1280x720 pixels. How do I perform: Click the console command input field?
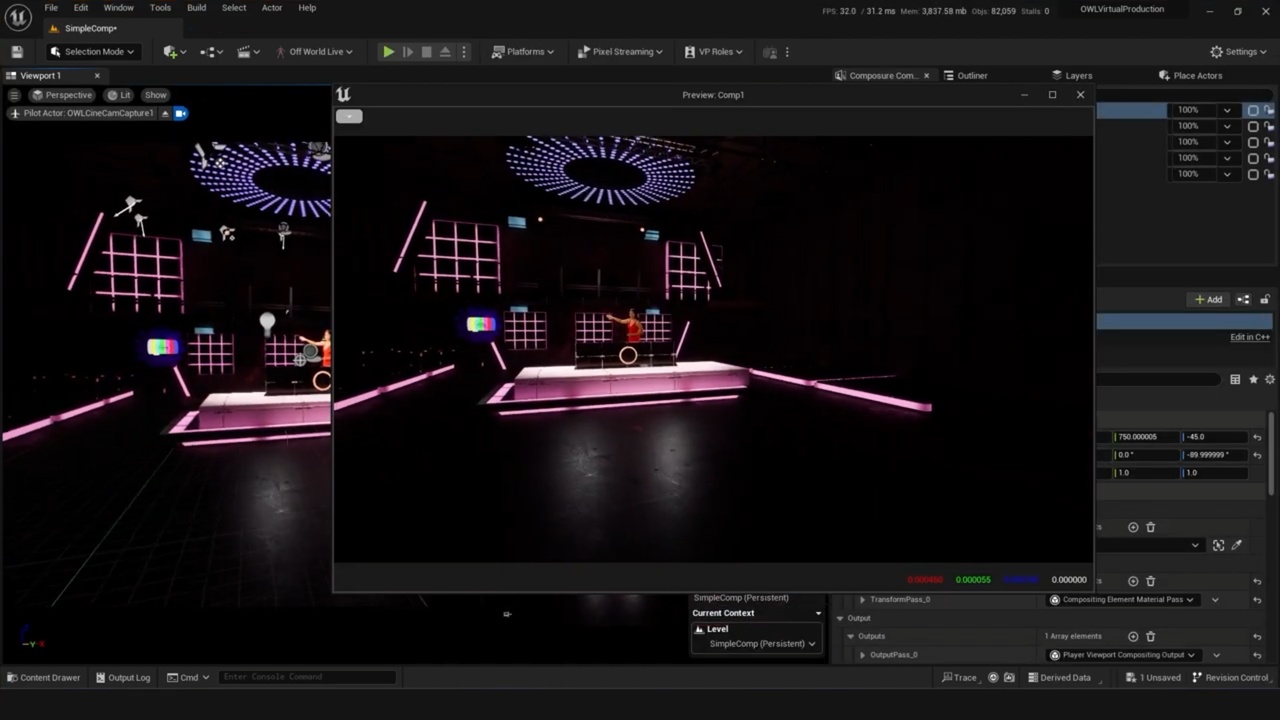coord(307,677)
